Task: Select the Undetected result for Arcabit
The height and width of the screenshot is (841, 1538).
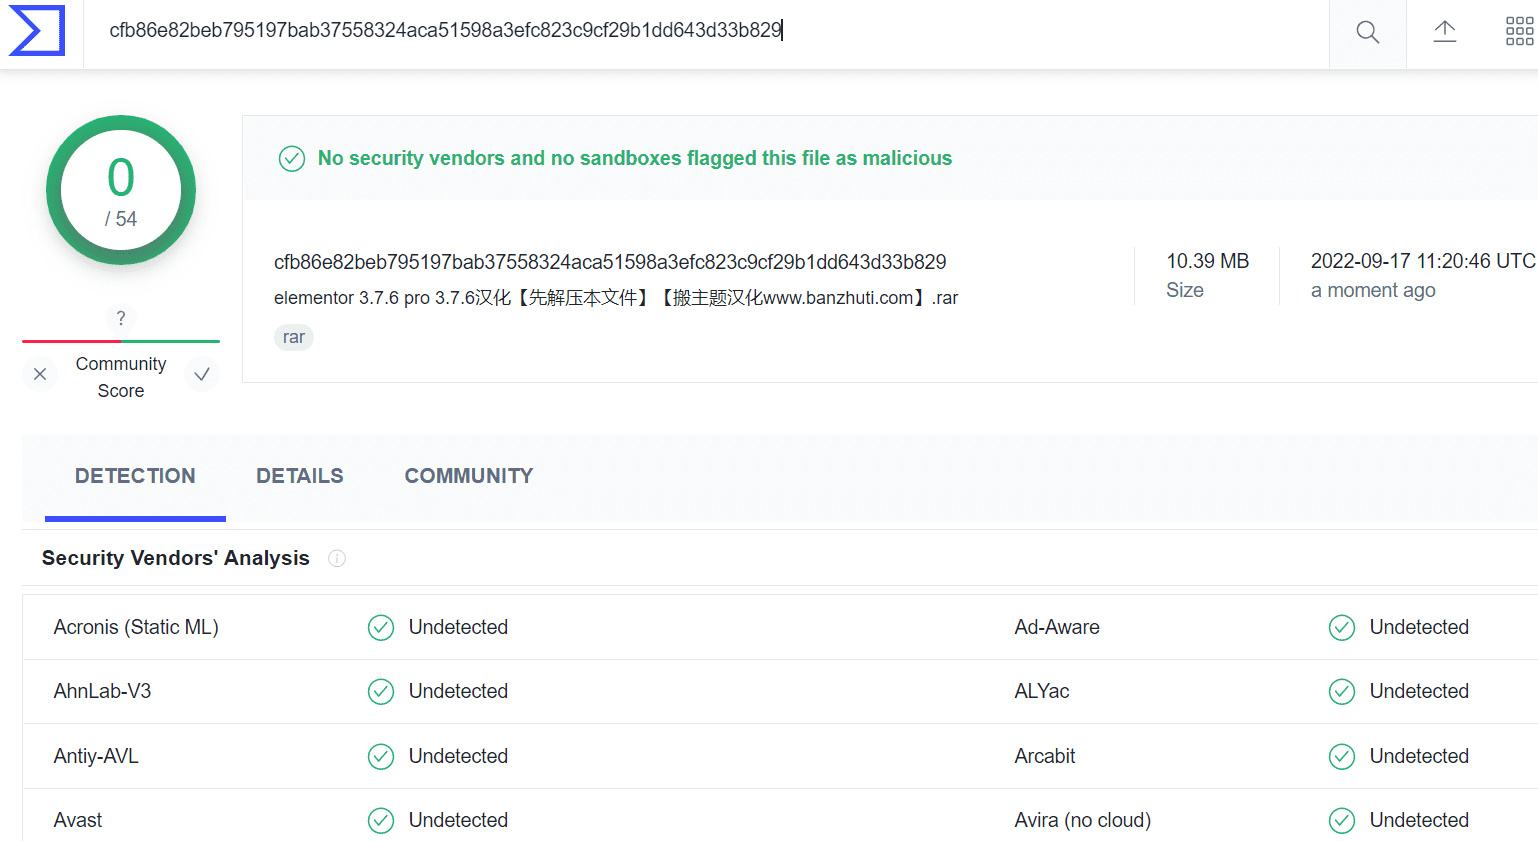Action: pos(1419,756)
